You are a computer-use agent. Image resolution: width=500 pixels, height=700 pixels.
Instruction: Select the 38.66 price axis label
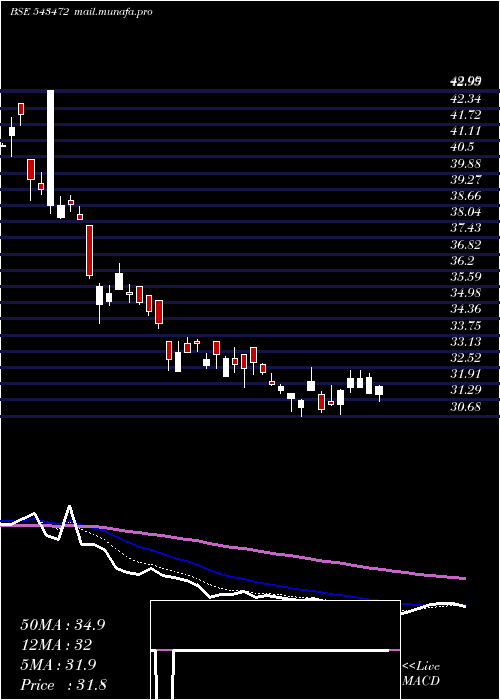(x=466, y=196)
